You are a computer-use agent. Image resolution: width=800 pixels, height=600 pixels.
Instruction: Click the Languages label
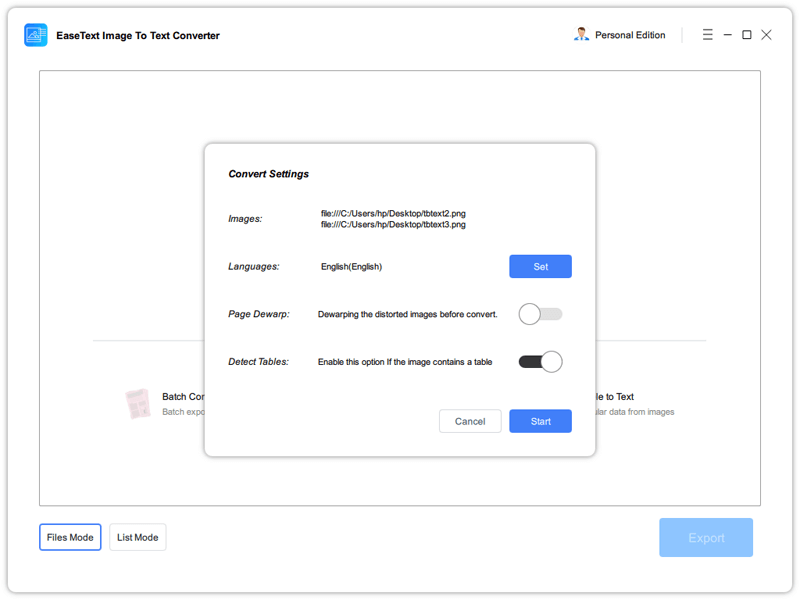pyautogui.click(x=254, y=266)
